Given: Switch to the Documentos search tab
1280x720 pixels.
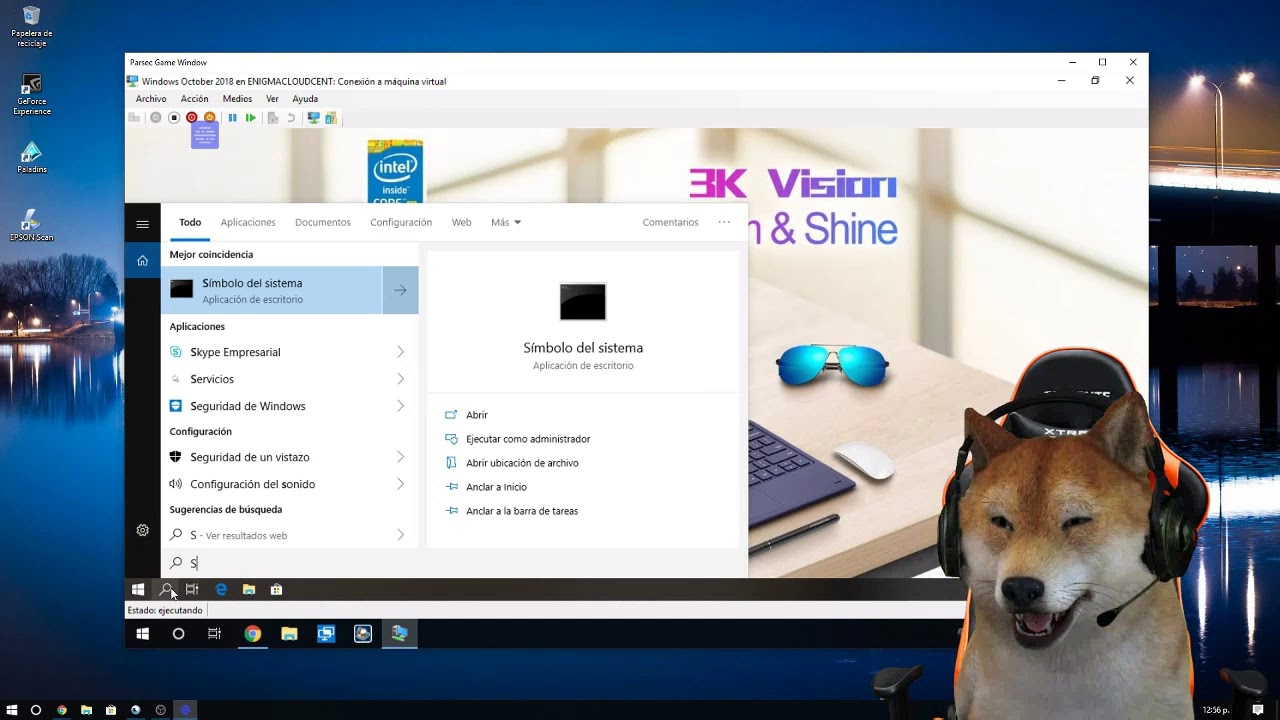Looking at the screenshot, I should click(x=323, y=222).
